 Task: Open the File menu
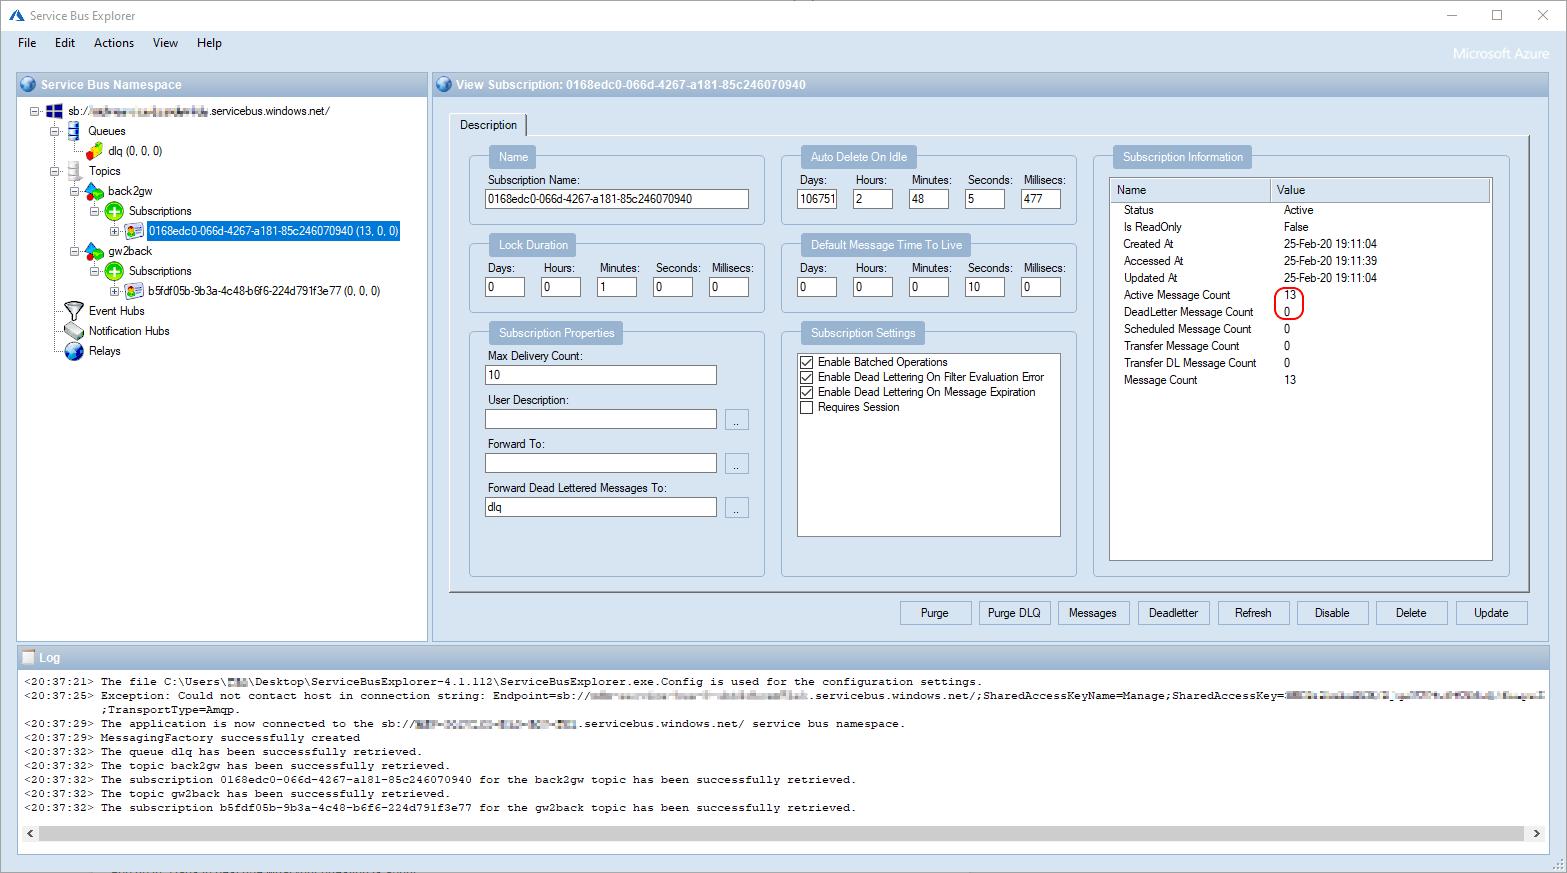click(x=27, y=43)
